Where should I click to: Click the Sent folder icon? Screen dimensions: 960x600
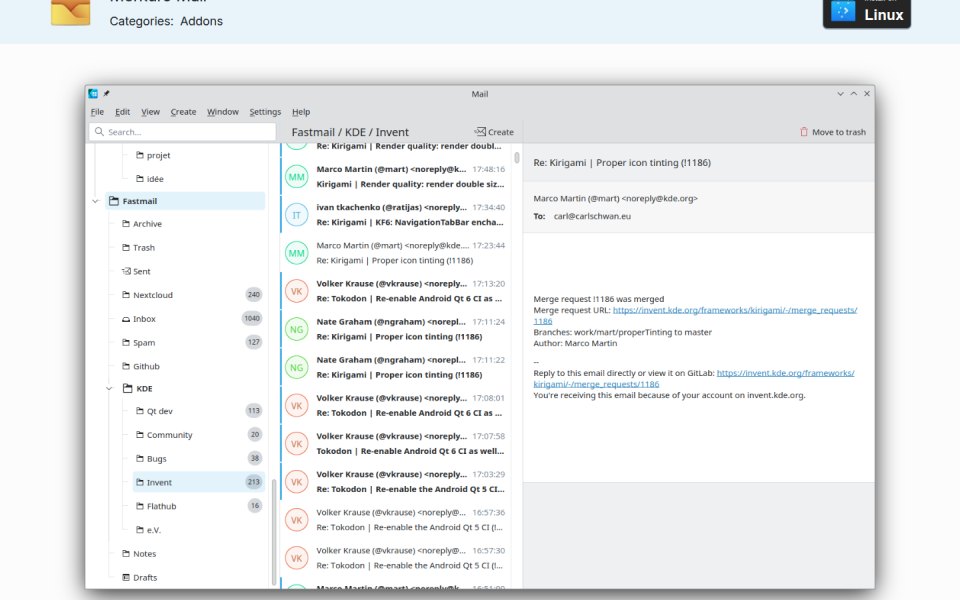tap(126, 271)
